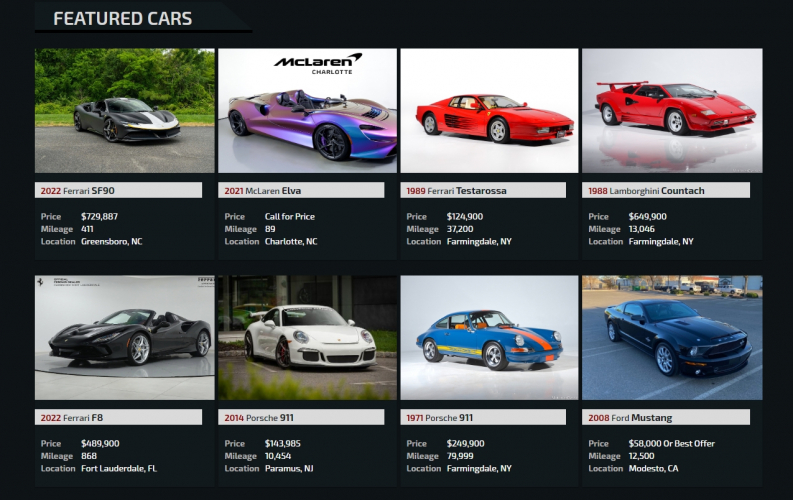
Task: Click the $729,887 price
Action: pos(99,216)
